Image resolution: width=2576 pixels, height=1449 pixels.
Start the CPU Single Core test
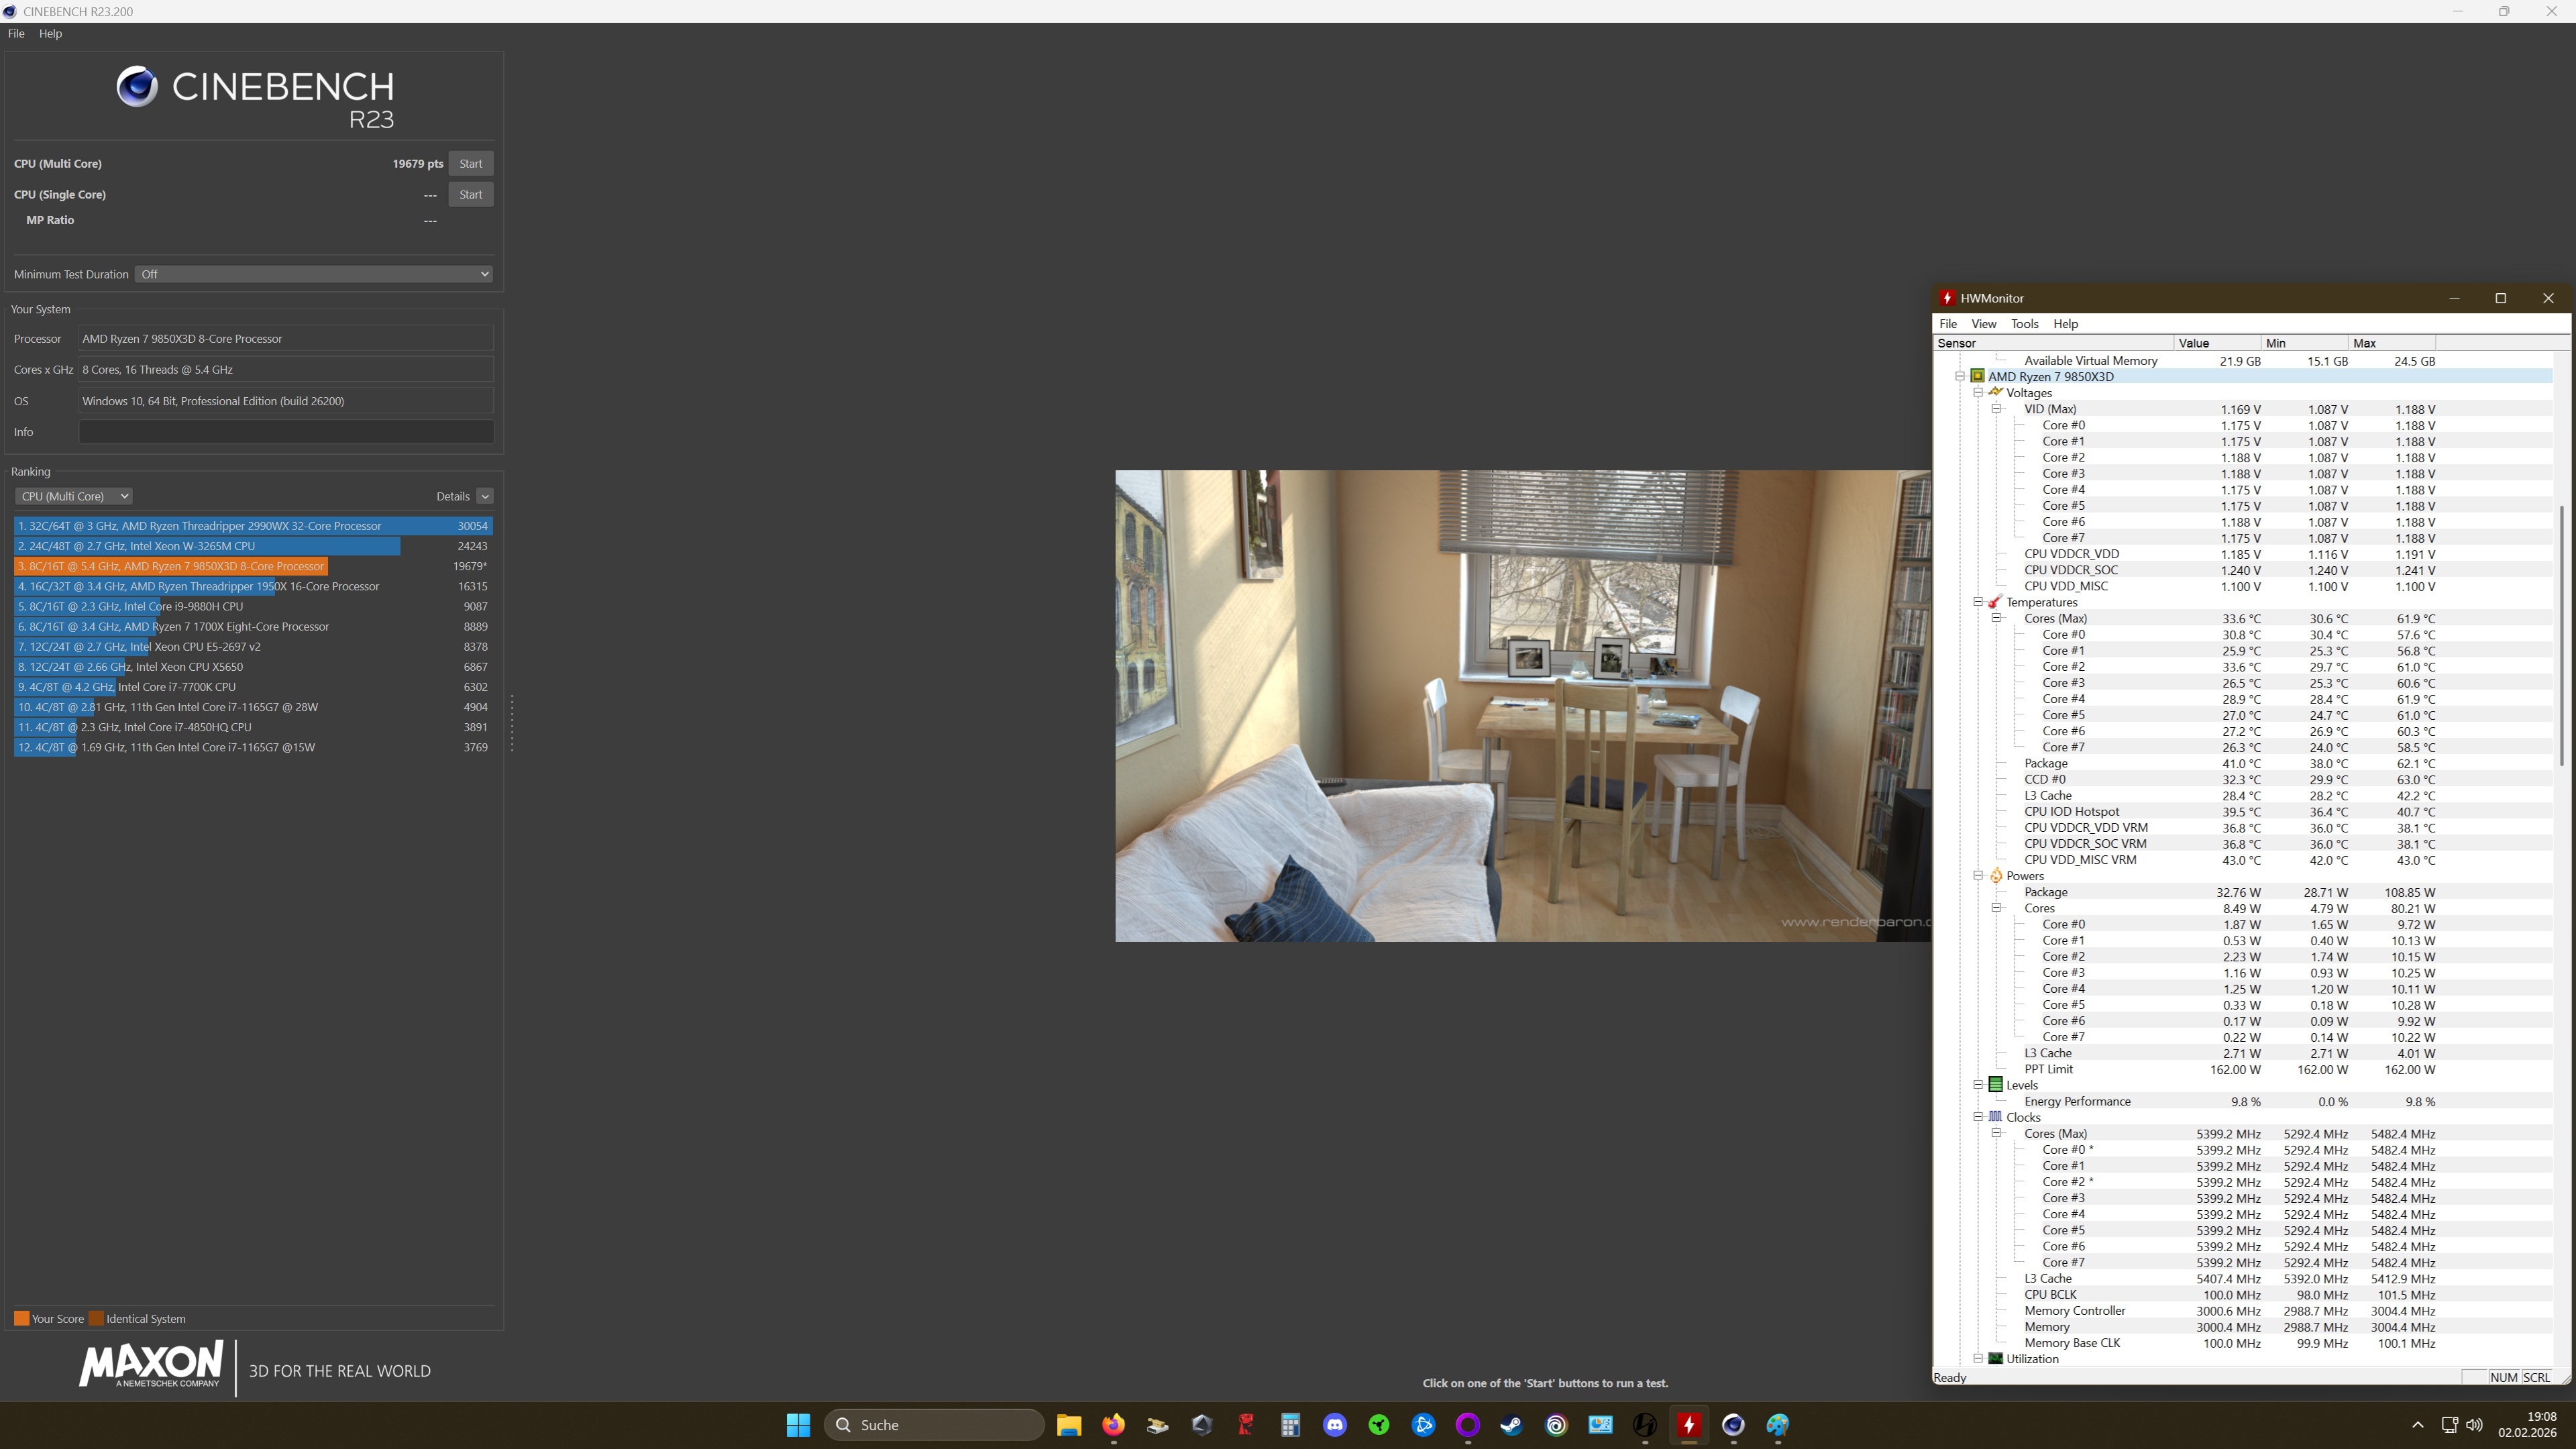[x=470, y=195]
